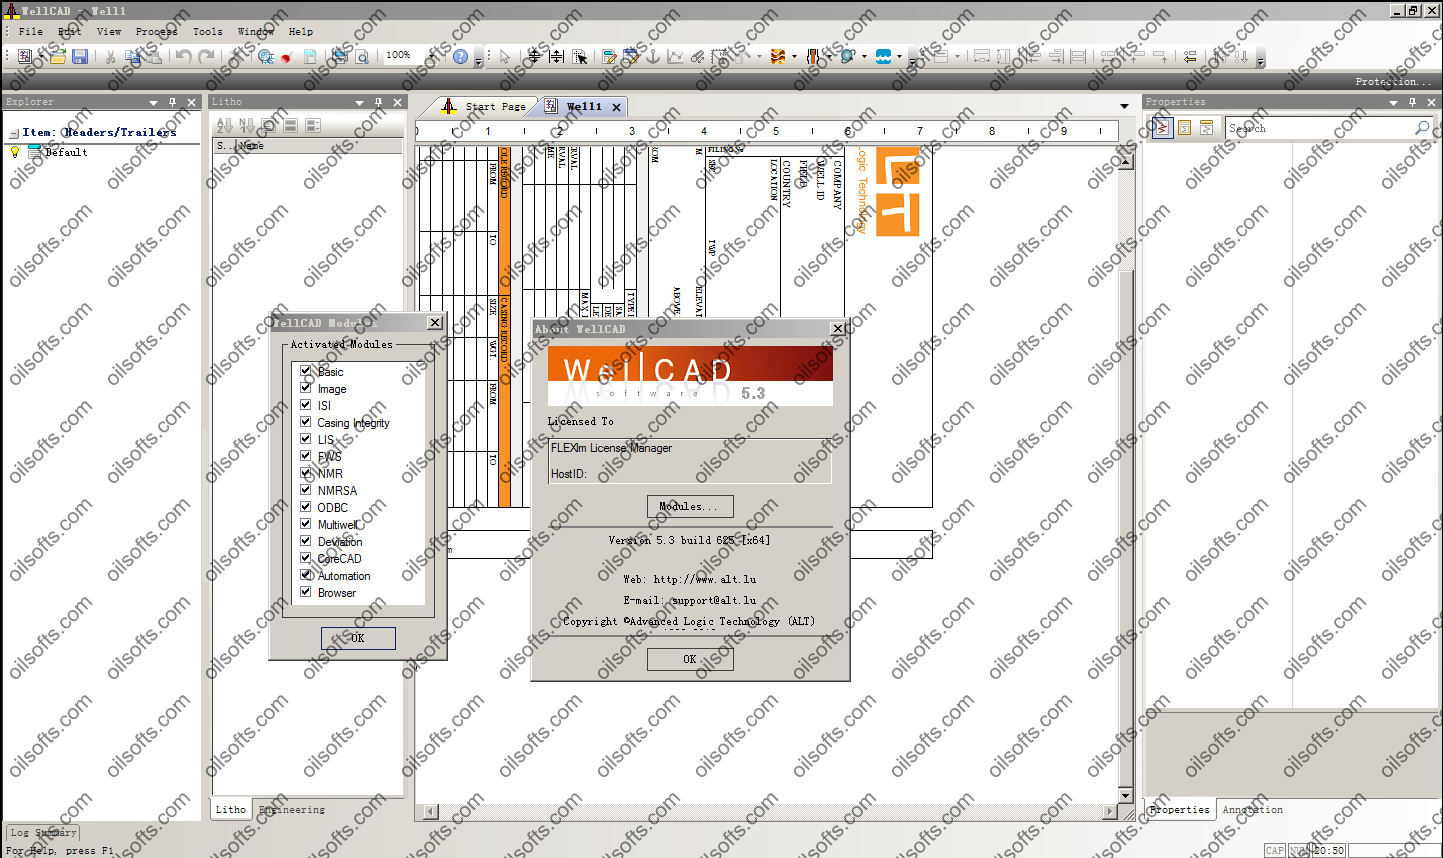Viewport: 1443px width, 858px height.
Task: Toggle the Browser module checkbox
Action: tap(306, 592)
